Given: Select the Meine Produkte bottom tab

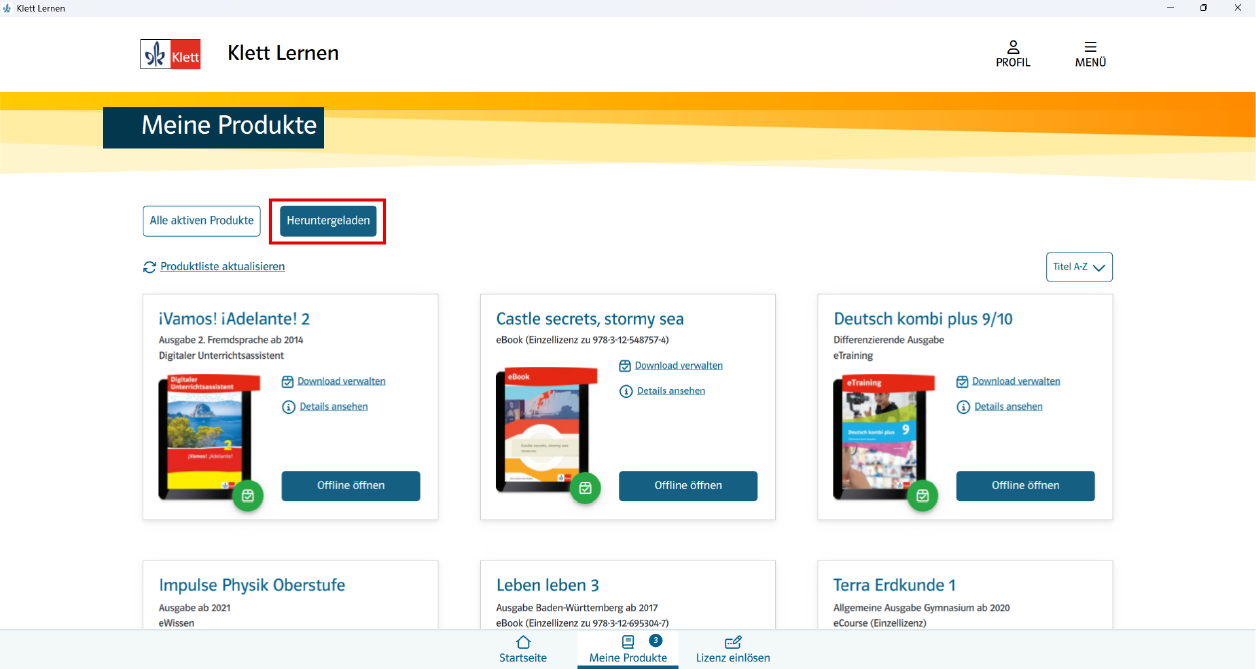Looking at the screenshot, I should click(x=628, y=649).
